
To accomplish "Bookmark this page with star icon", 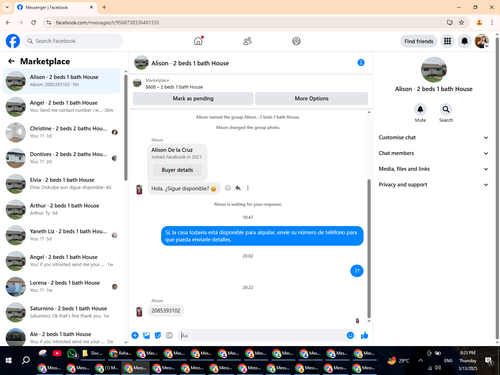I will coord(461,22).
